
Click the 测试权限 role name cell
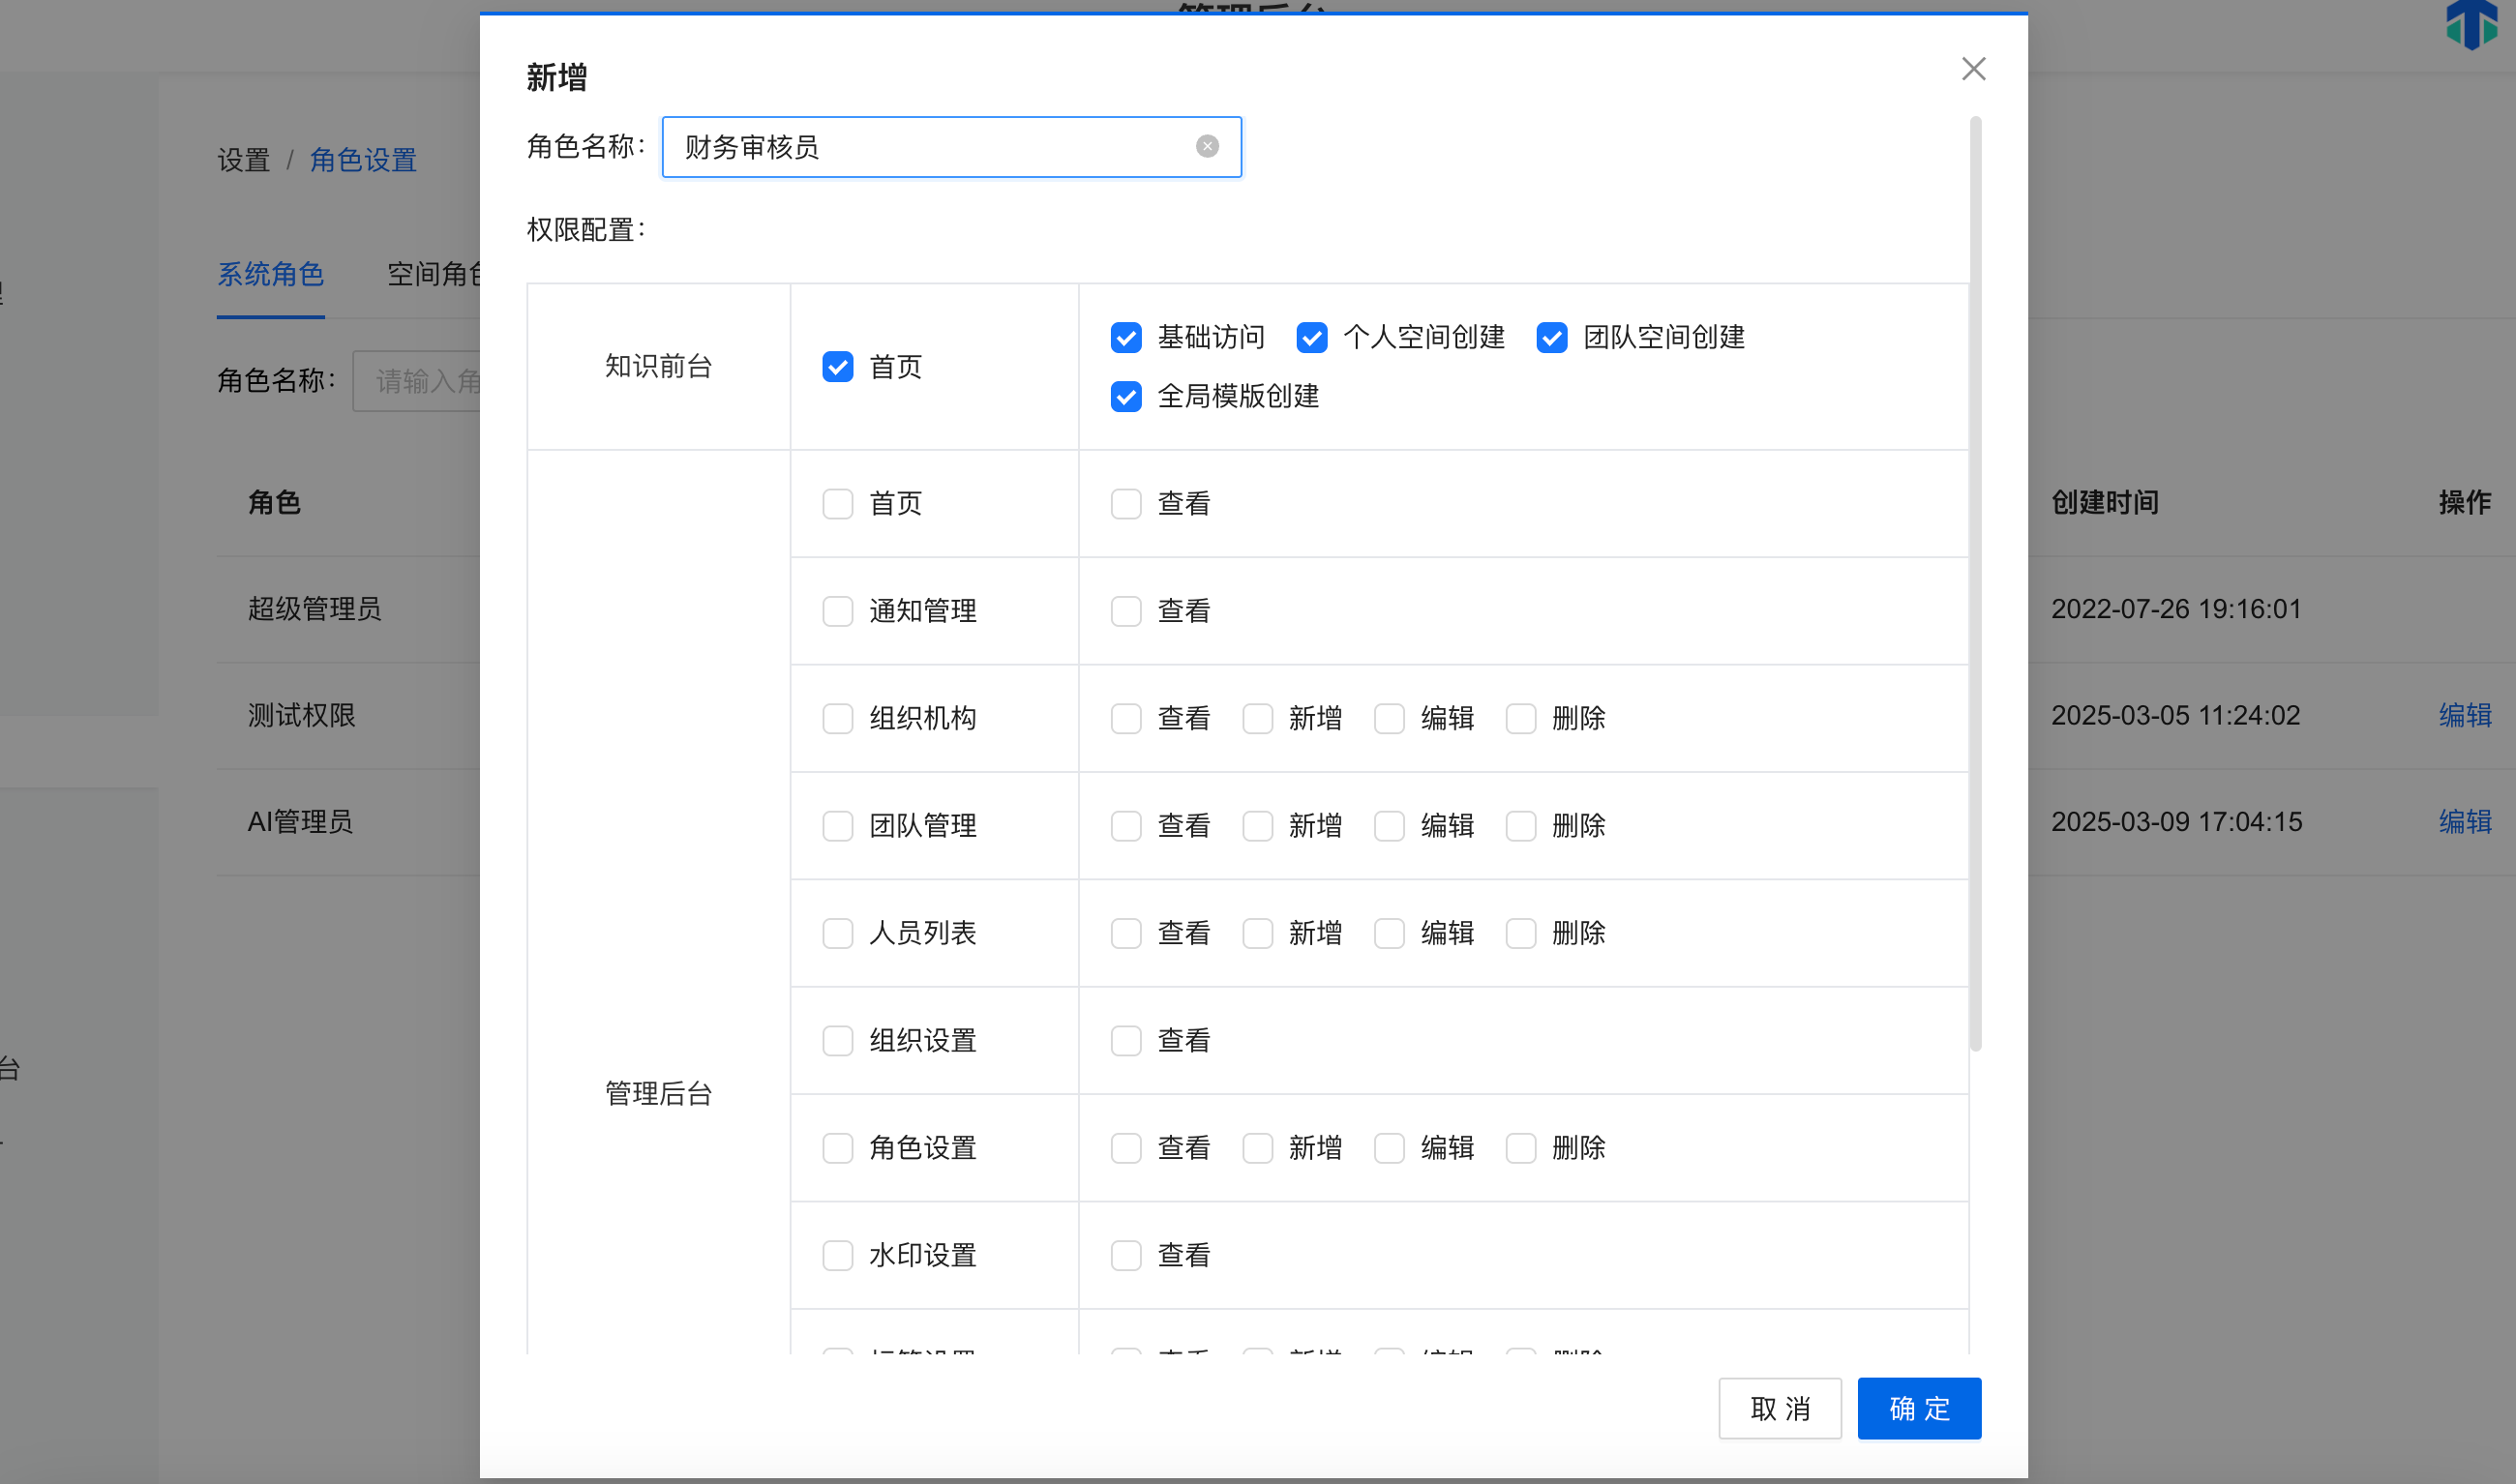pos(301,716)
